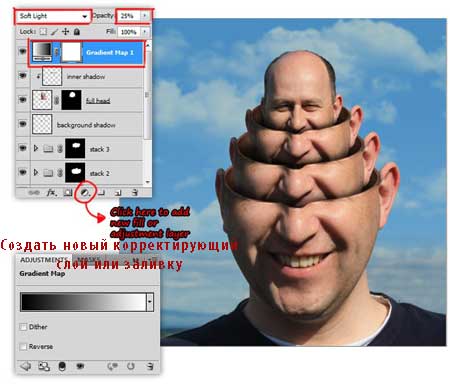Screen dimensions: 450x384
Task: Enable Lock position move icon
Action: pos(66,32)
